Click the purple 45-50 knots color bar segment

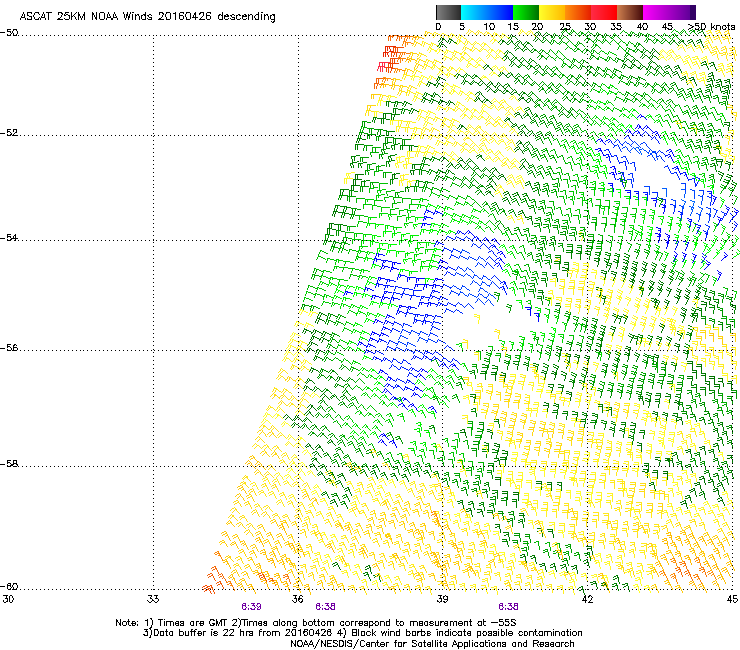tap(681, 12)
